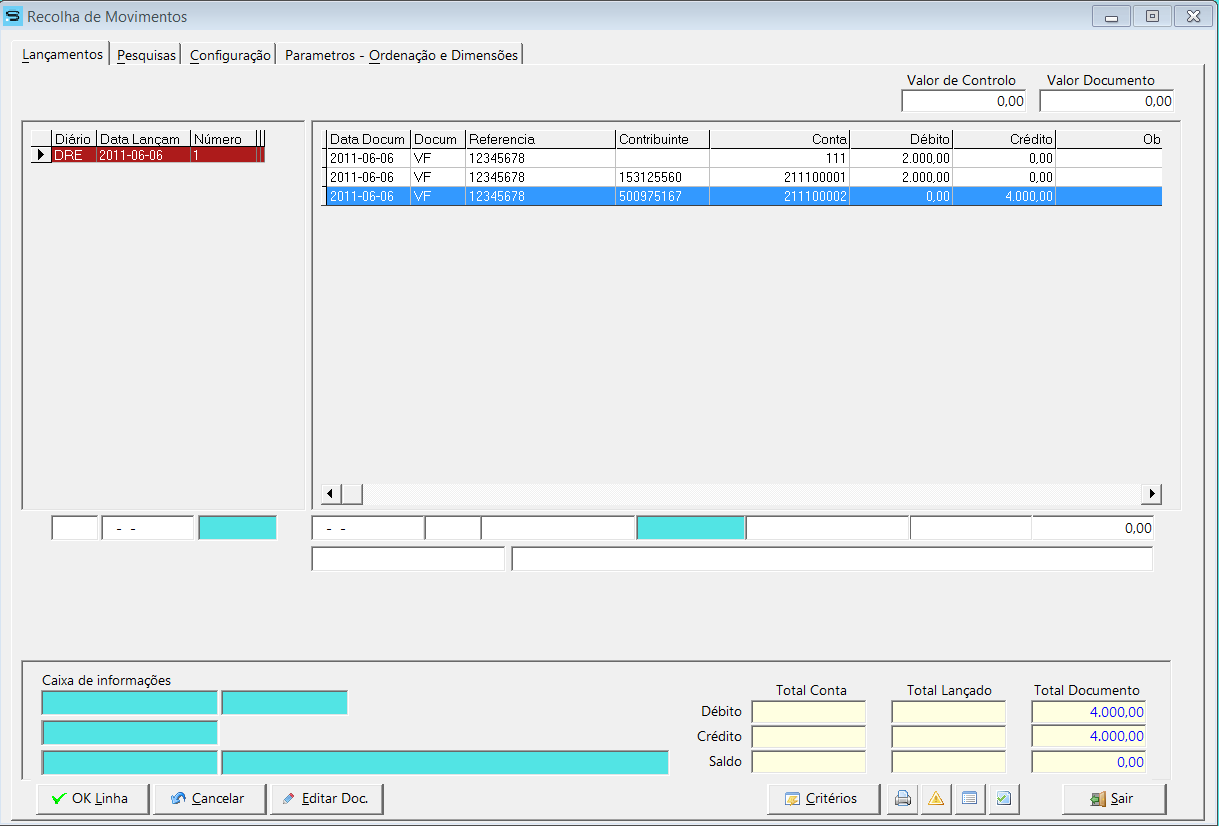Go to Parametros - Ordenação e Dimensões tab
The width and height of the screenshot is (1219, 826).
(x=401, y=56)
